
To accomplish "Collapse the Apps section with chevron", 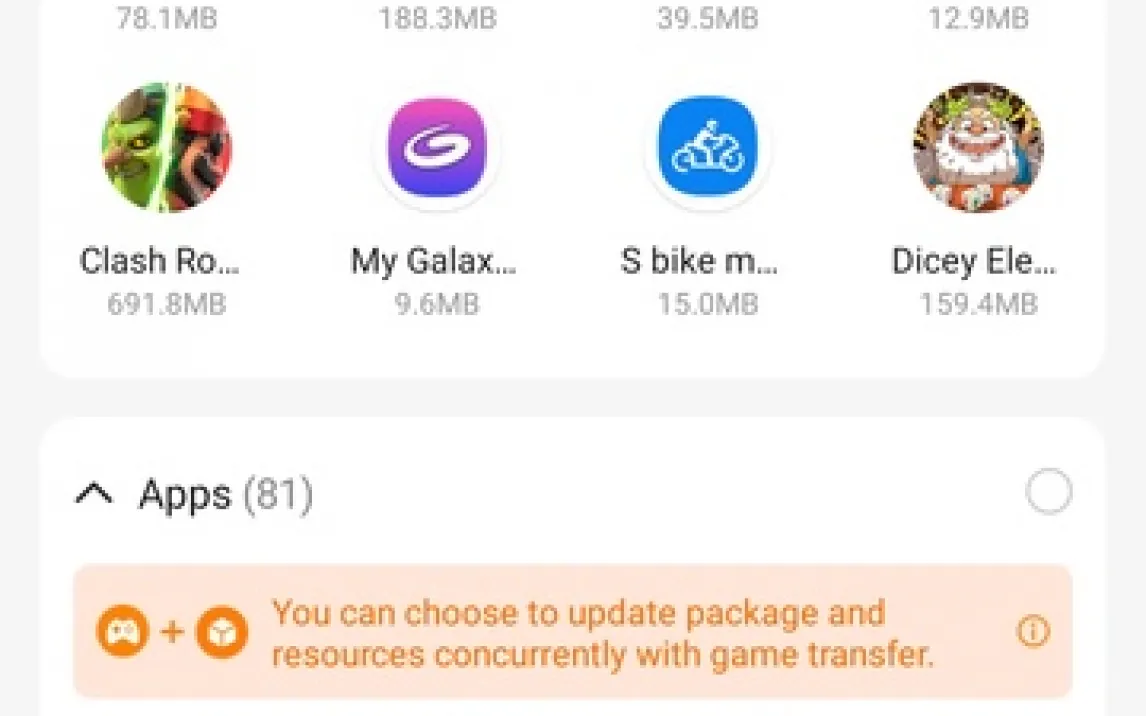I will click(94, 495).
